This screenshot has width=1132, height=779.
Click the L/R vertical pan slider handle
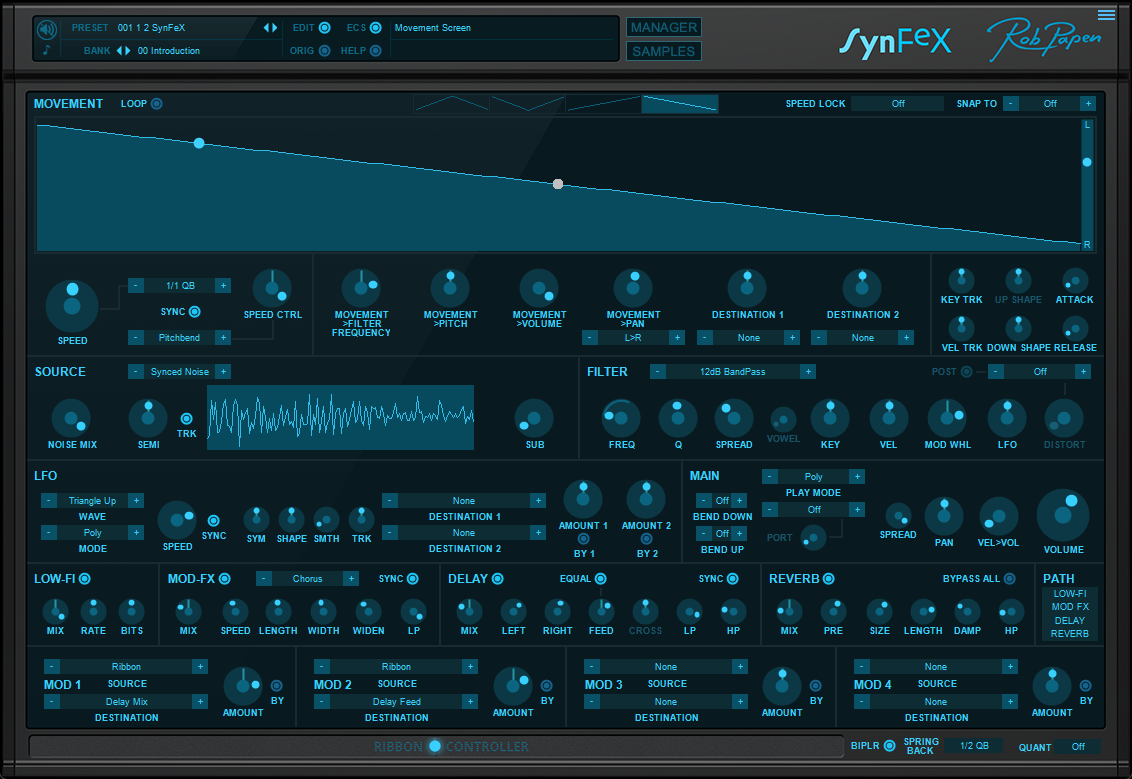click(x=1087, y=162)
